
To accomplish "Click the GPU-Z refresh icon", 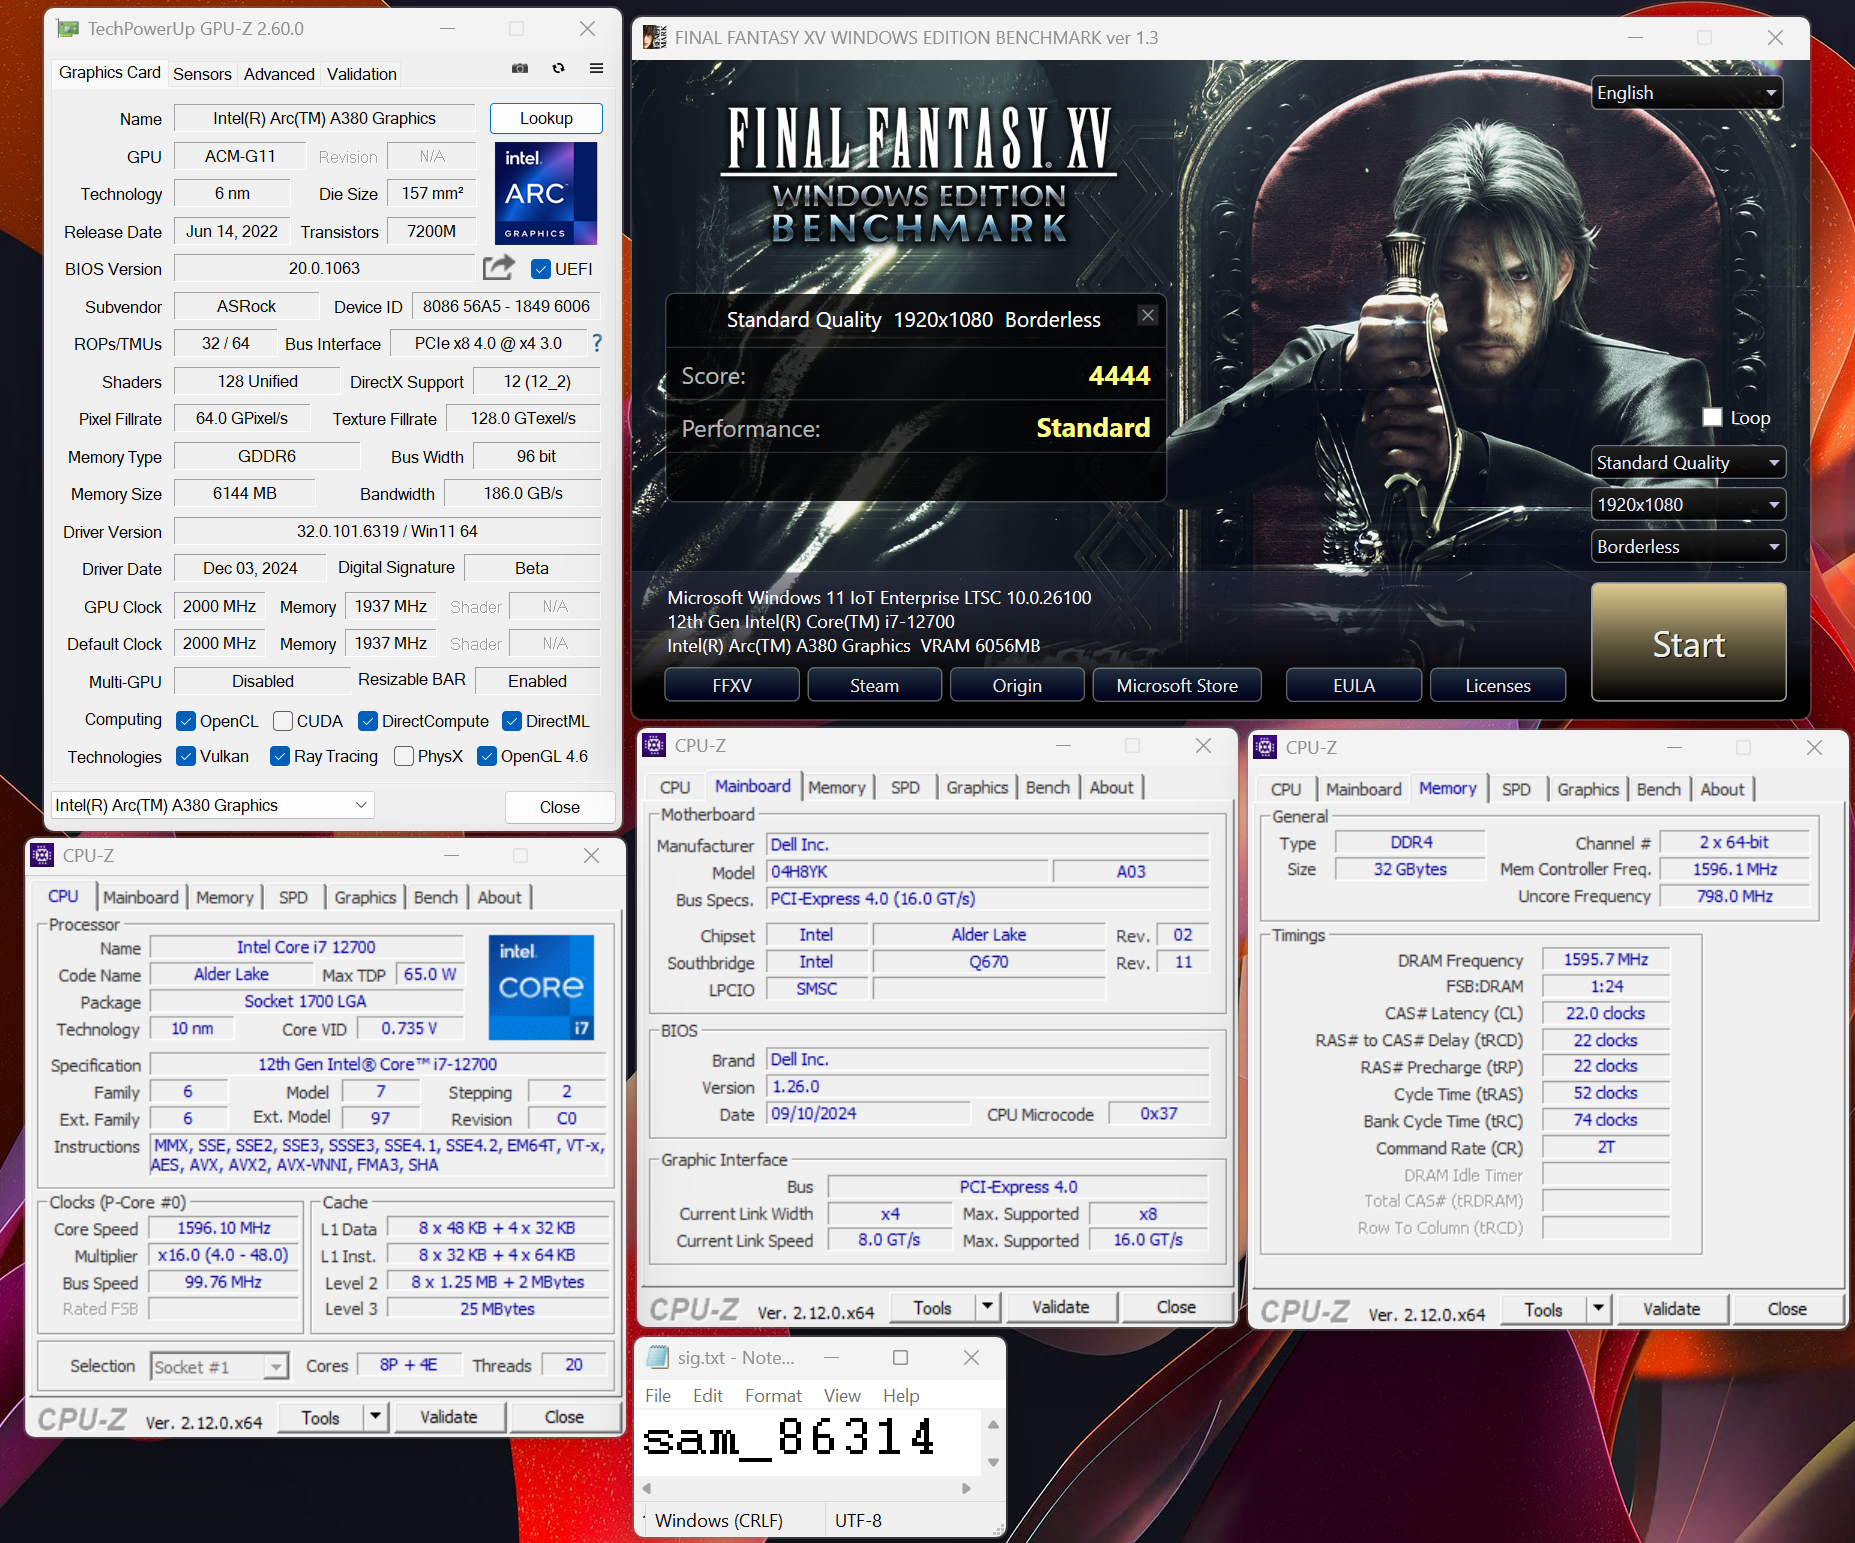I will coord(558,68).
